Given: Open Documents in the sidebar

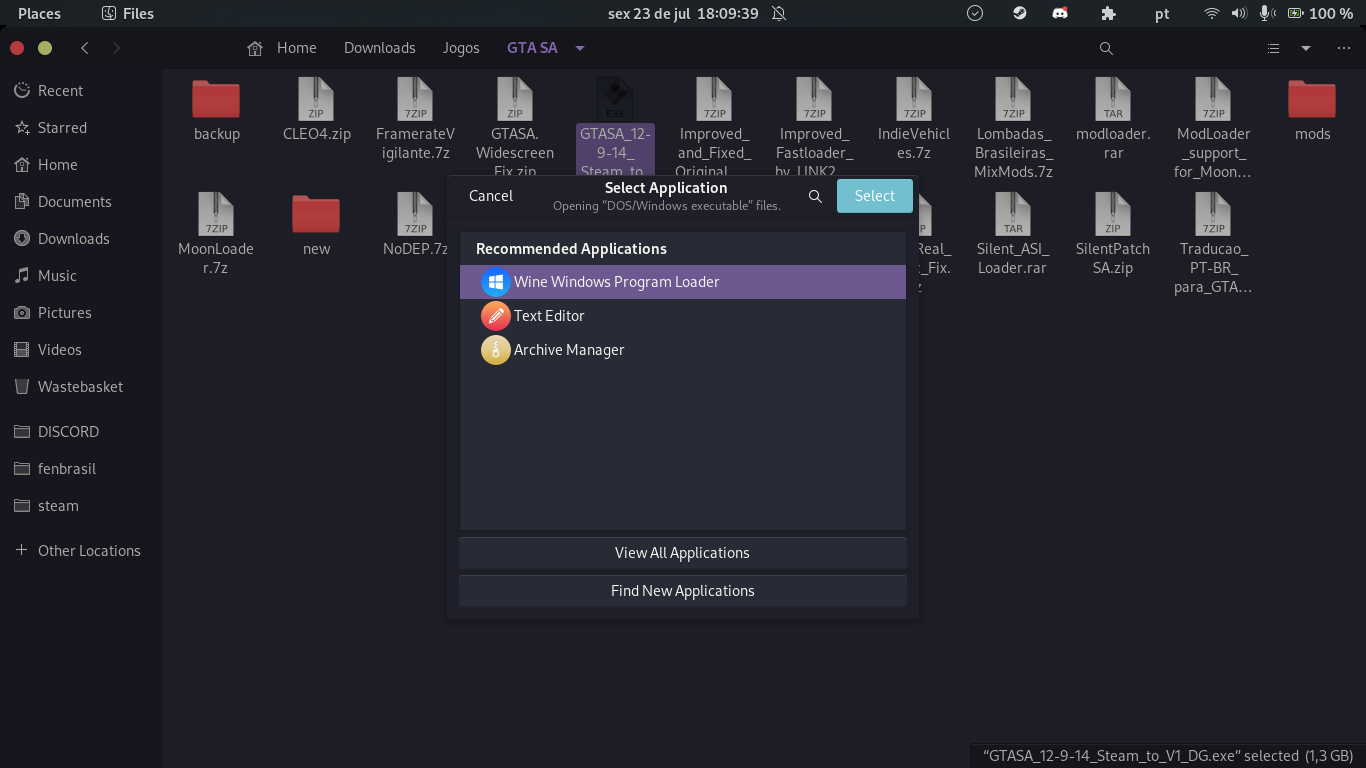Looking at the screenshot, I should [81, 202].
